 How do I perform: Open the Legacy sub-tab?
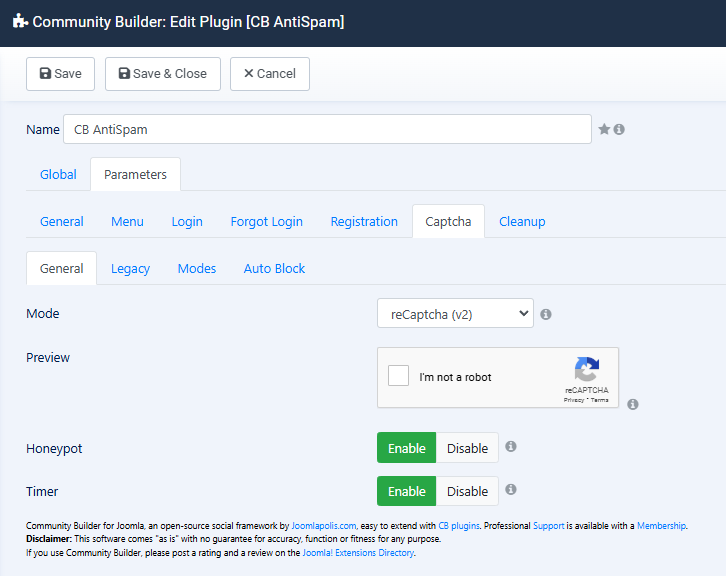131,269
